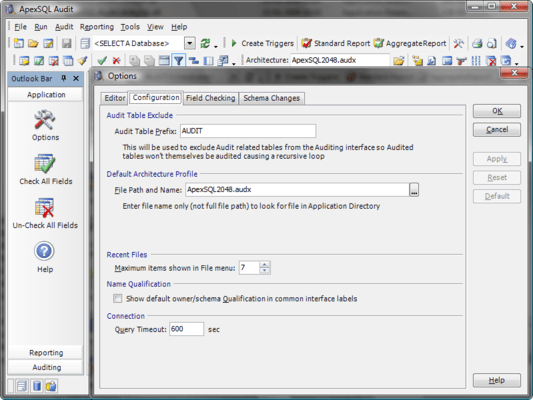Click the open architecture file folder icon

(398, 60)
